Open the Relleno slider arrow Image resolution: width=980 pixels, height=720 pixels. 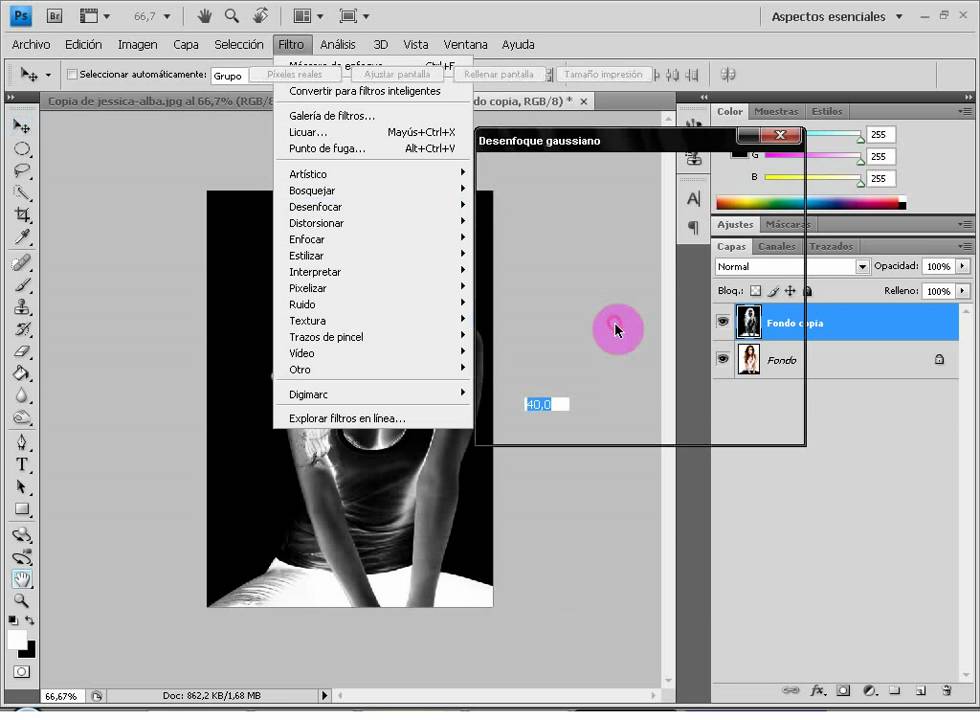click(962, 291)
